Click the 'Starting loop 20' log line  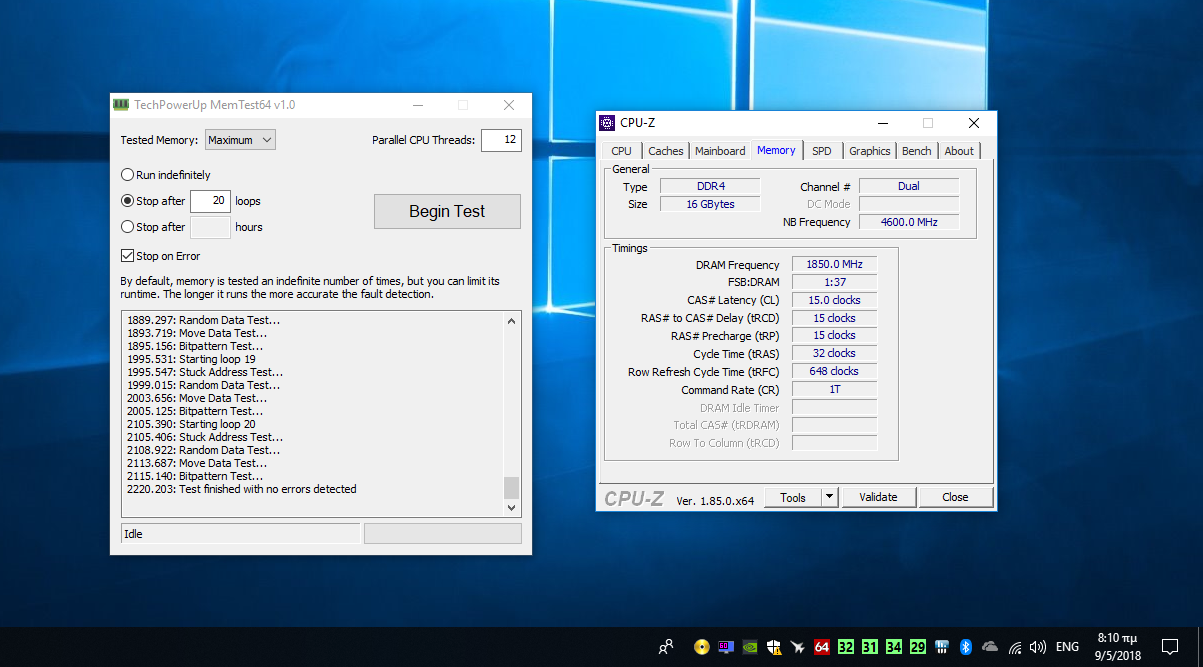coord(191,424)
